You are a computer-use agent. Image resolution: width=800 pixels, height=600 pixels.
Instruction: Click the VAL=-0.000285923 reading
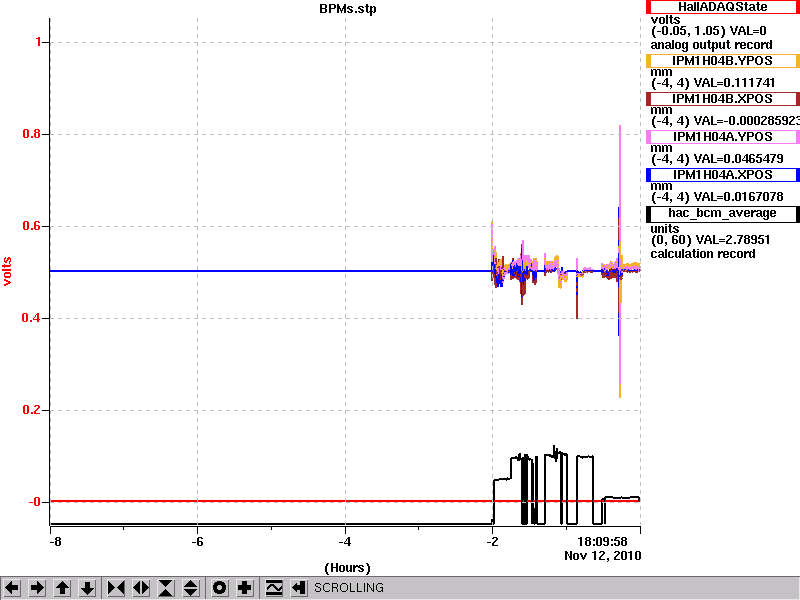747,121
